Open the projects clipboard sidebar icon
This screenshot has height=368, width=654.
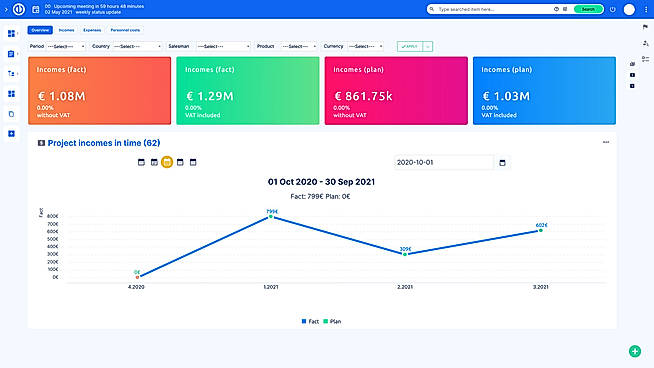point(11,54)
